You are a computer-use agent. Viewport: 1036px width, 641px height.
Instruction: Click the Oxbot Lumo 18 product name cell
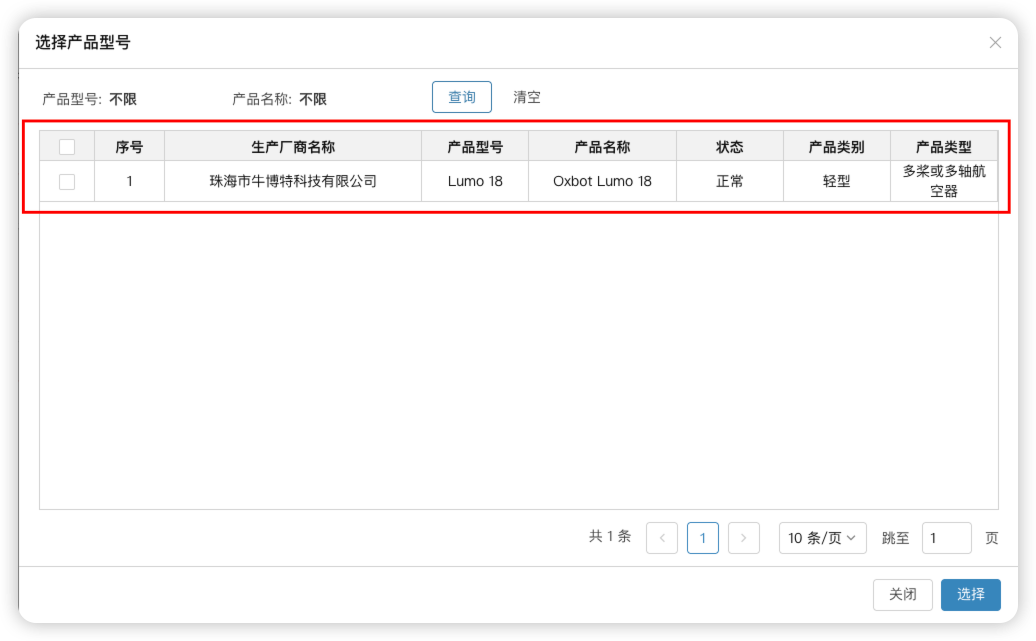(602, 182)
